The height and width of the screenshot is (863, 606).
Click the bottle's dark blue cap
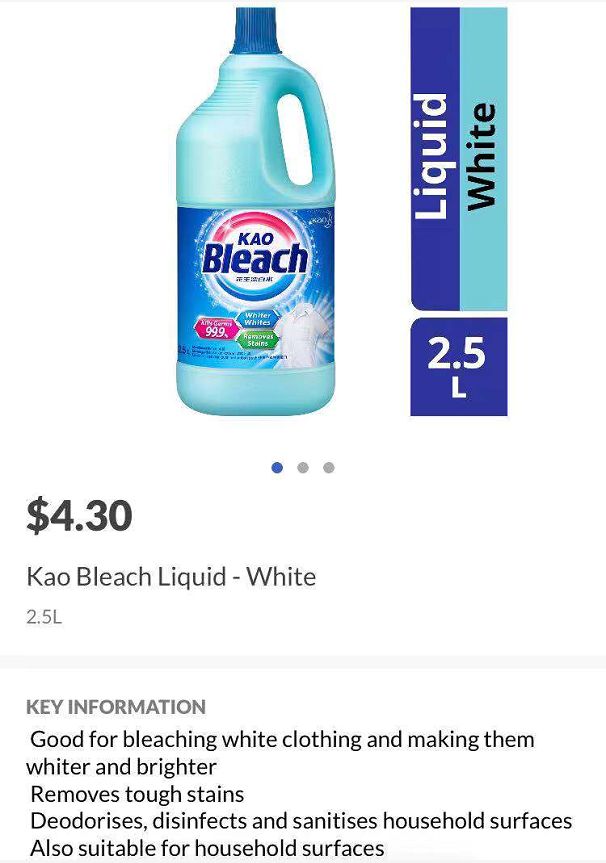[254, 30]
